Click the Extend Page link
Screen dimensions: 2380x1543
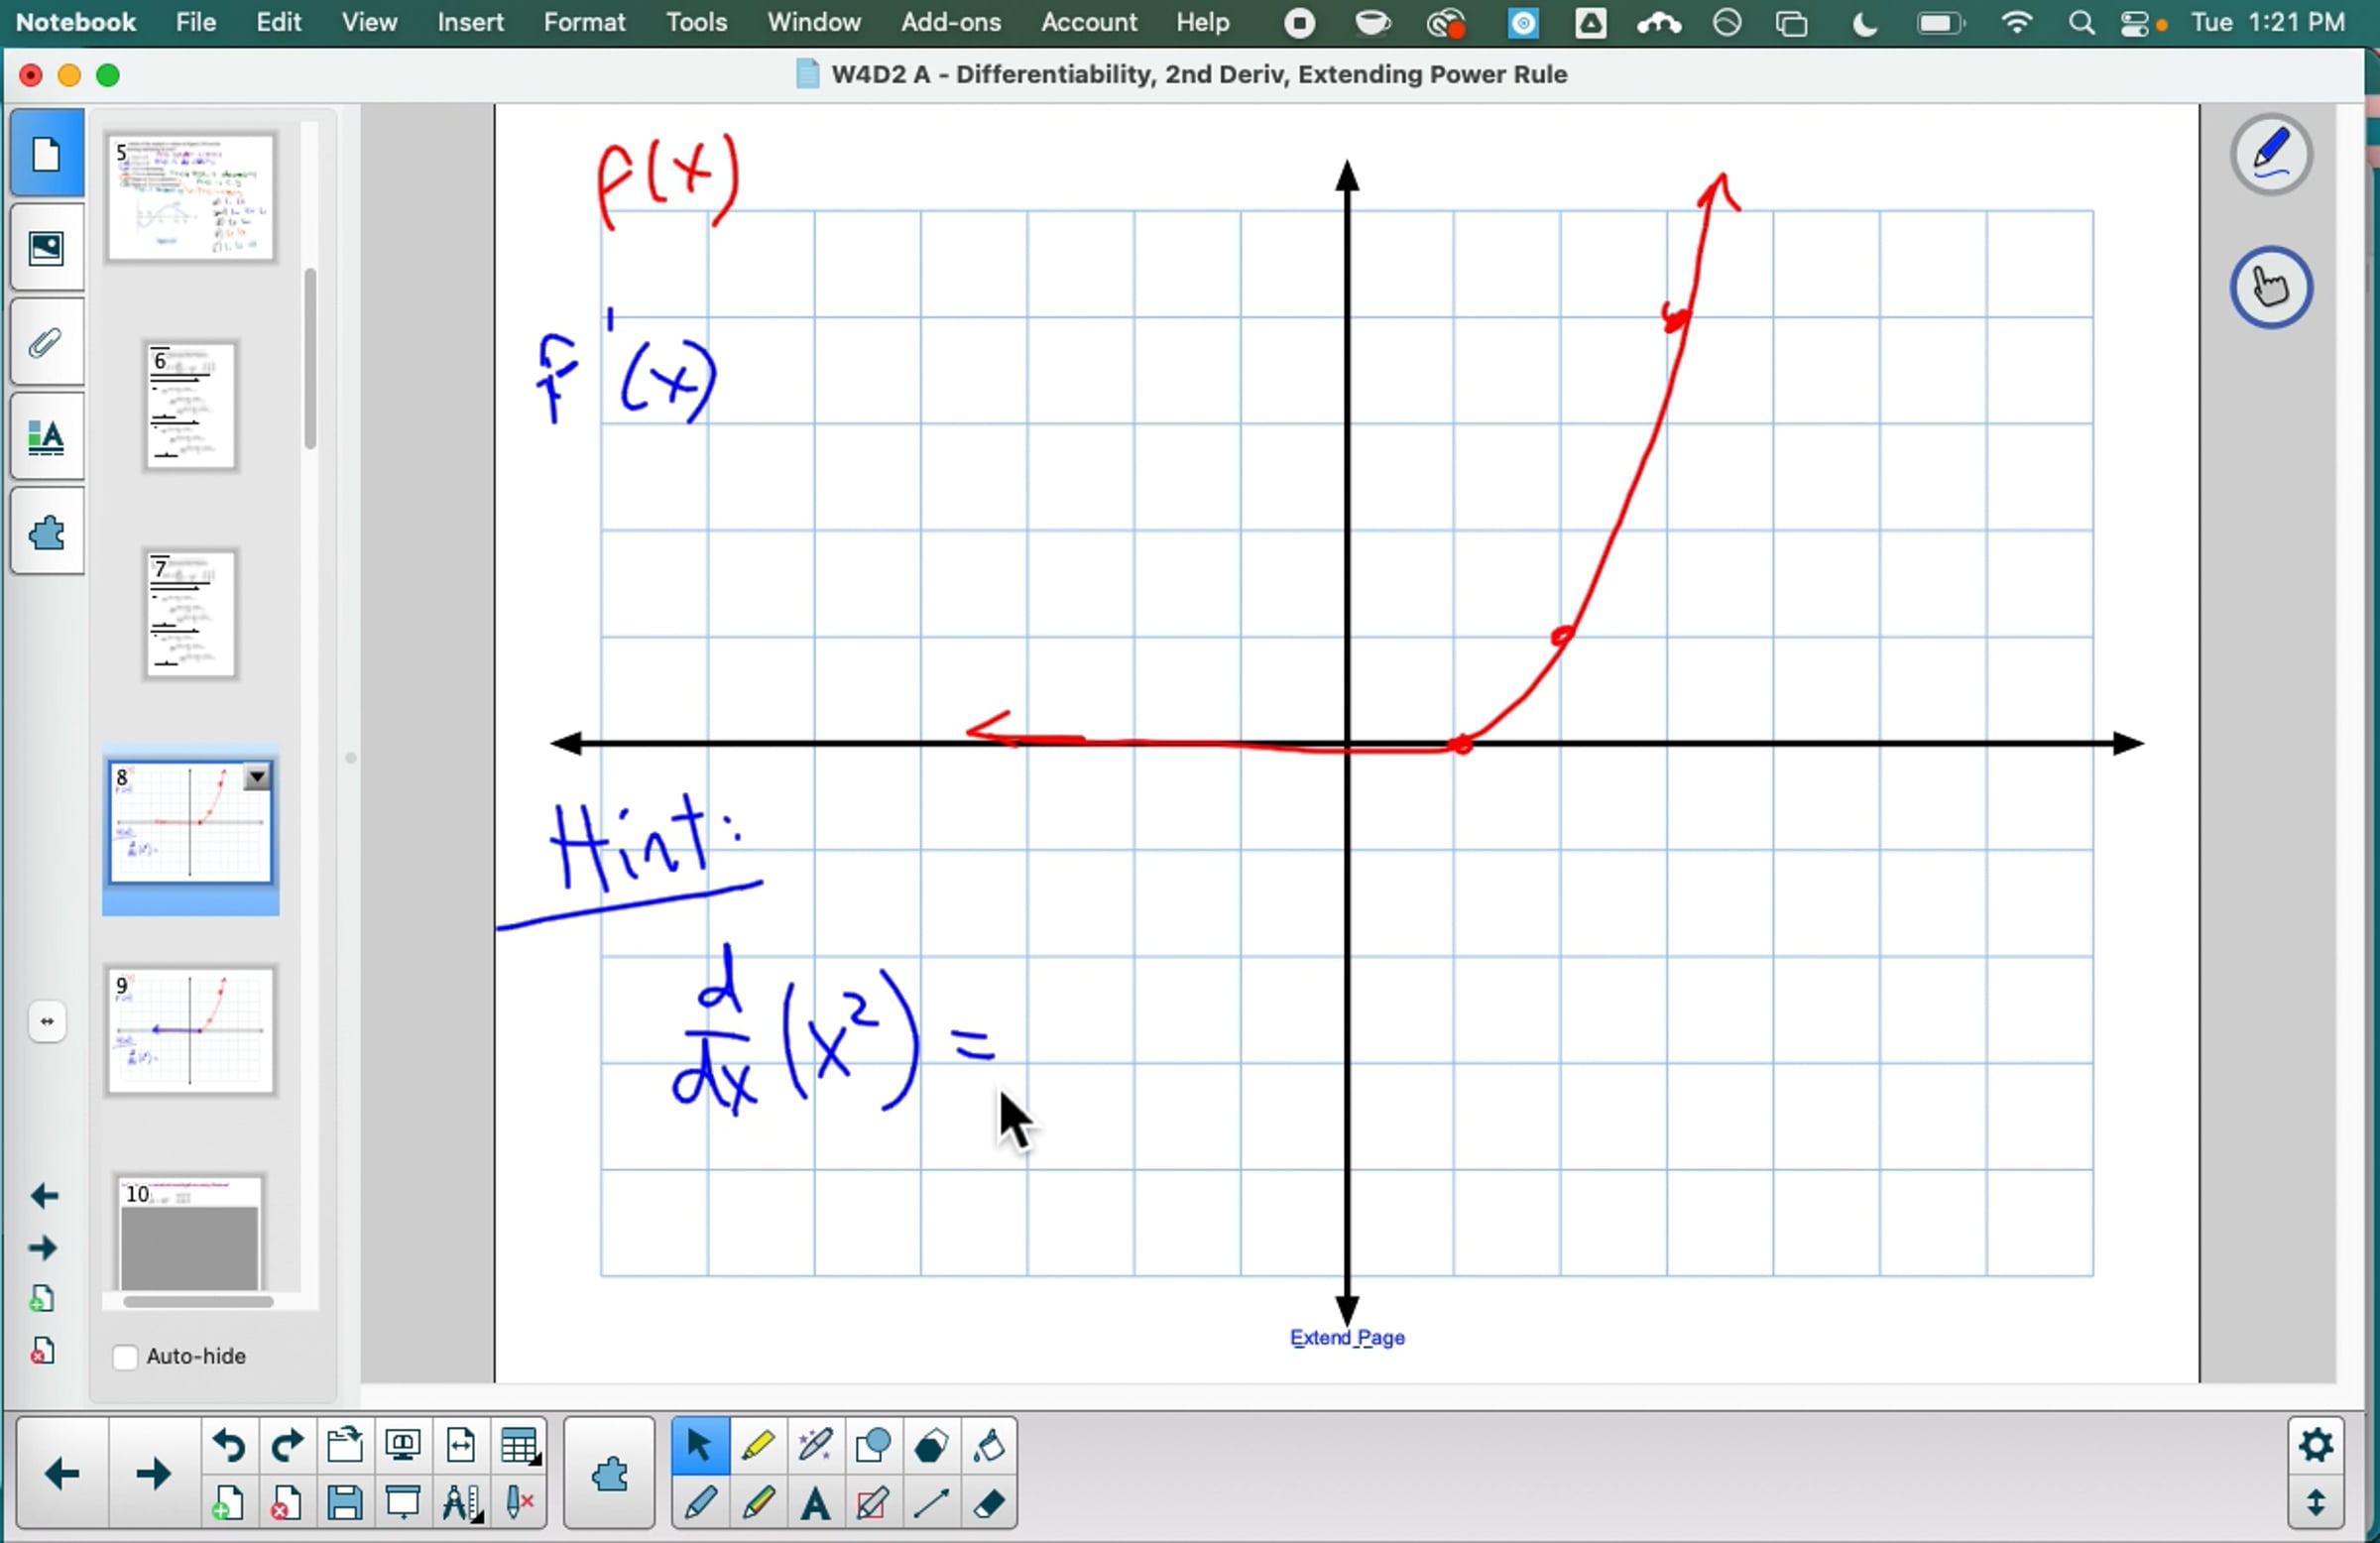point(1346,1338)
